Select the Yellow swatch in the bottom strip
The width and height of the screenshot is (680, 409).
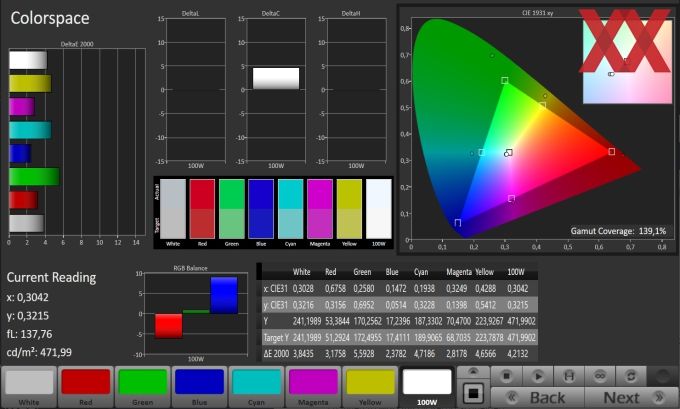click(370, 386)
